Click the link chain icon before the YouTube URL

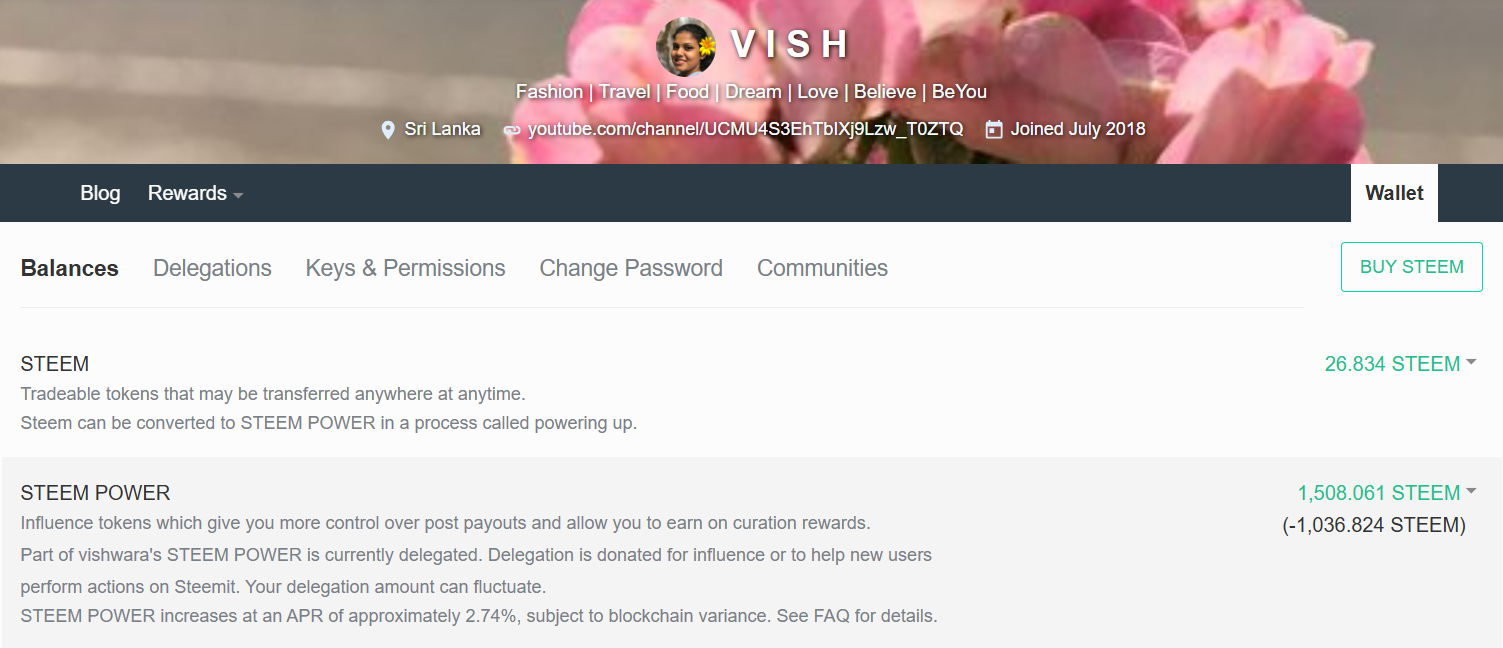tap(511, 130)
